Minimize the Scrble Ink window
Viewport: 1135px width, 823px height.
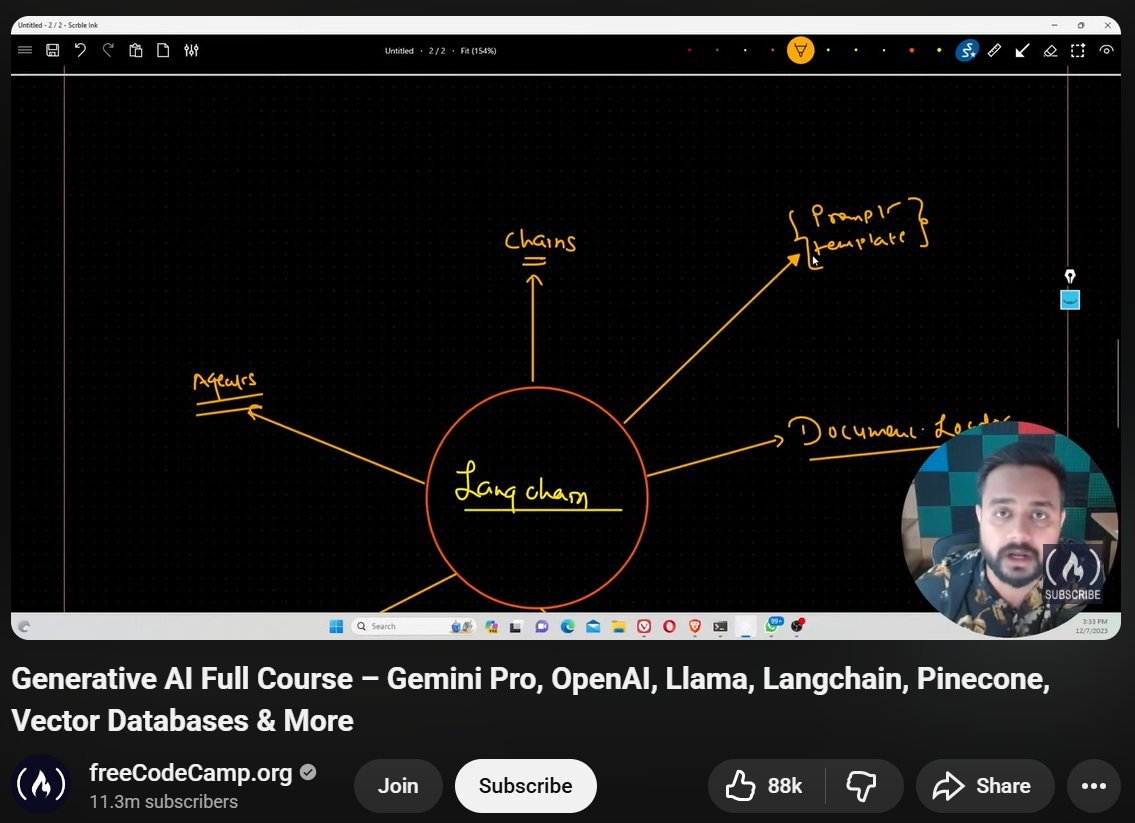pos(1055,25)
